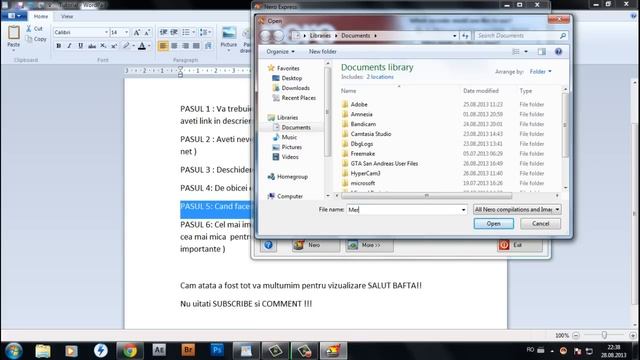640x360 pixels.
Task: Click the Increase indent icon
Action: [174, 32]
